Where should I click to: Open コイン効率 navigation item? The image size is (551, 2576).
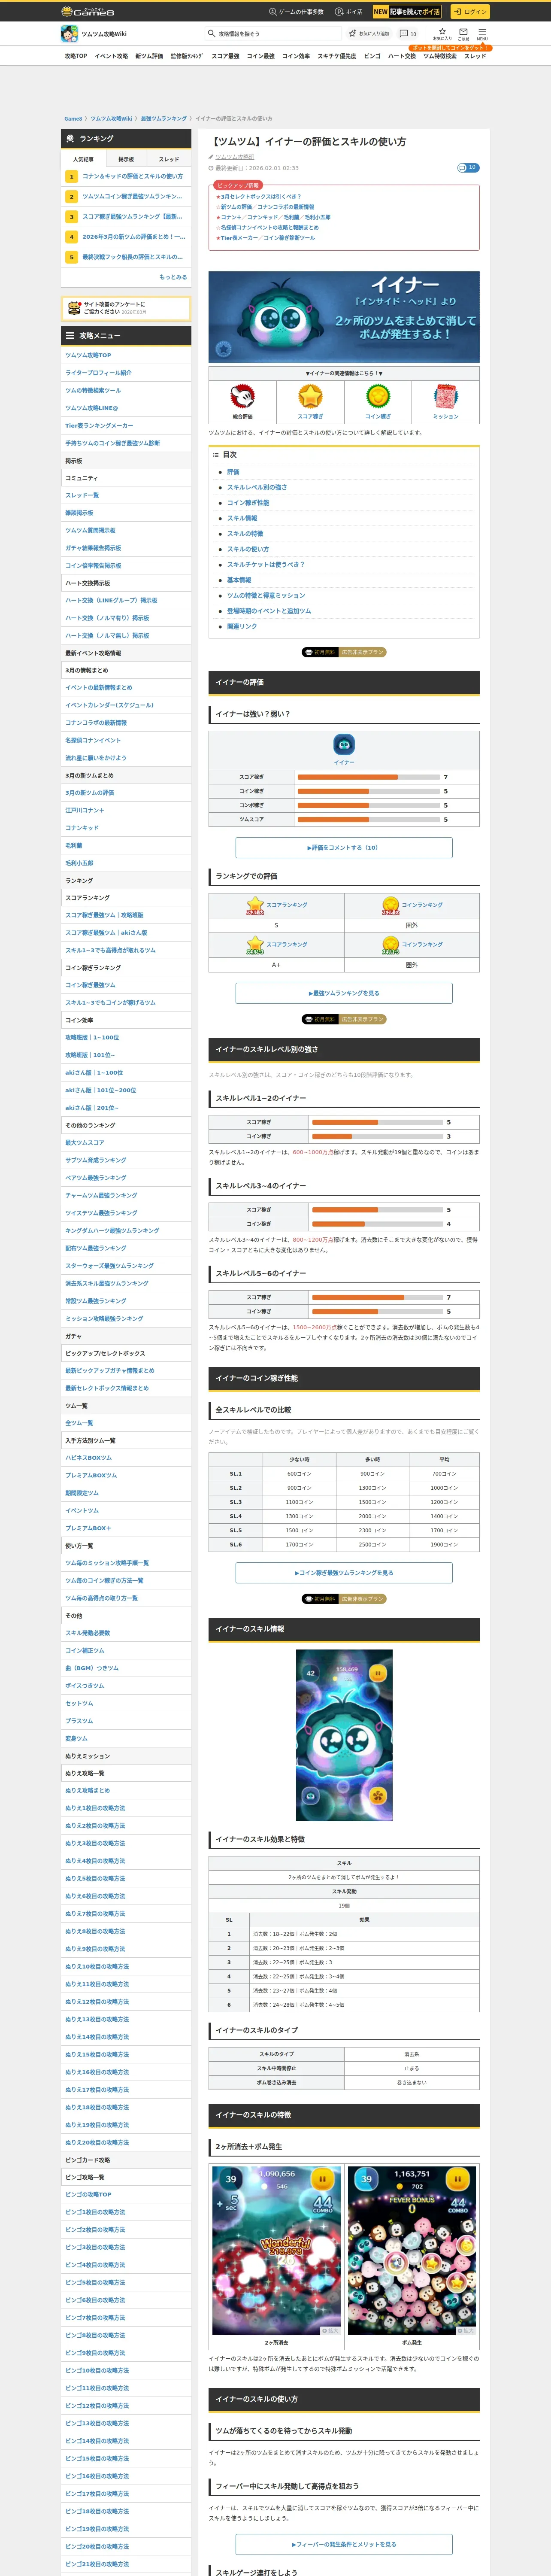[x=296, y=56]
